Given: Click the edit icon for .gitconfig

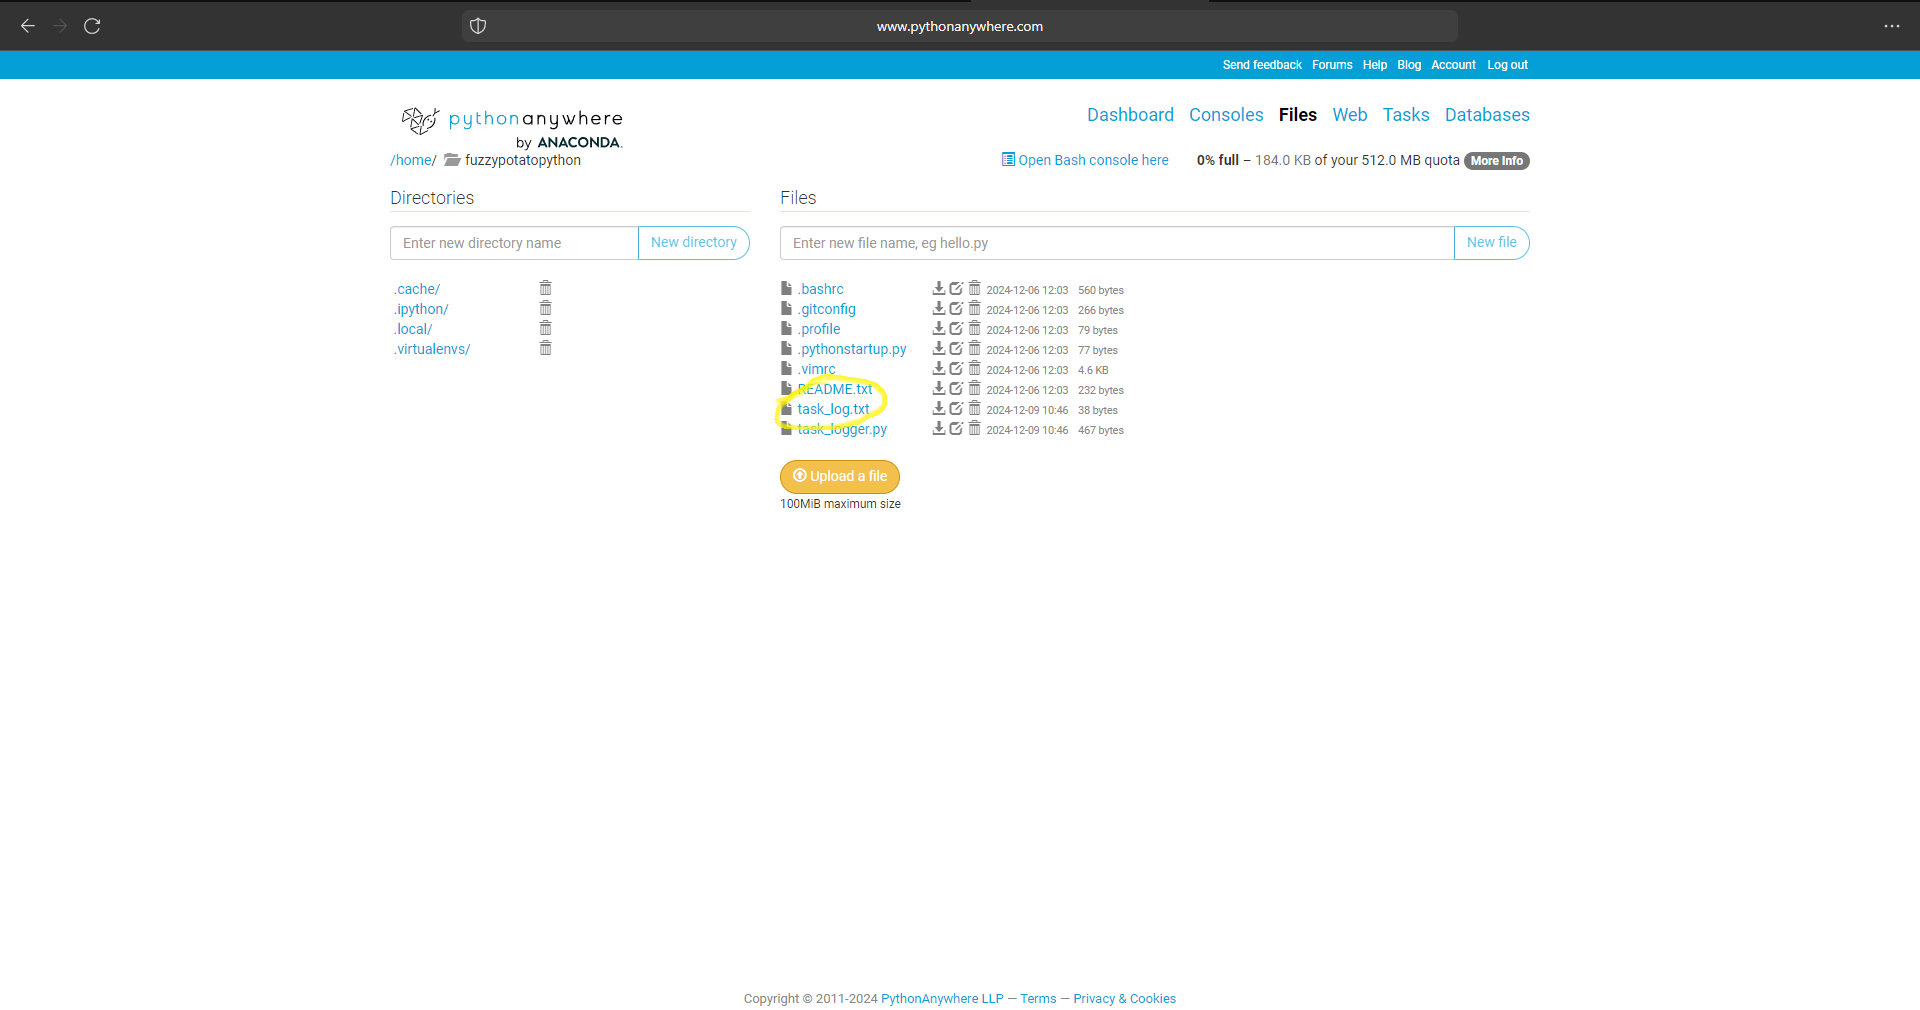Looking at the screenshot, I should click(x=956, y=308).
